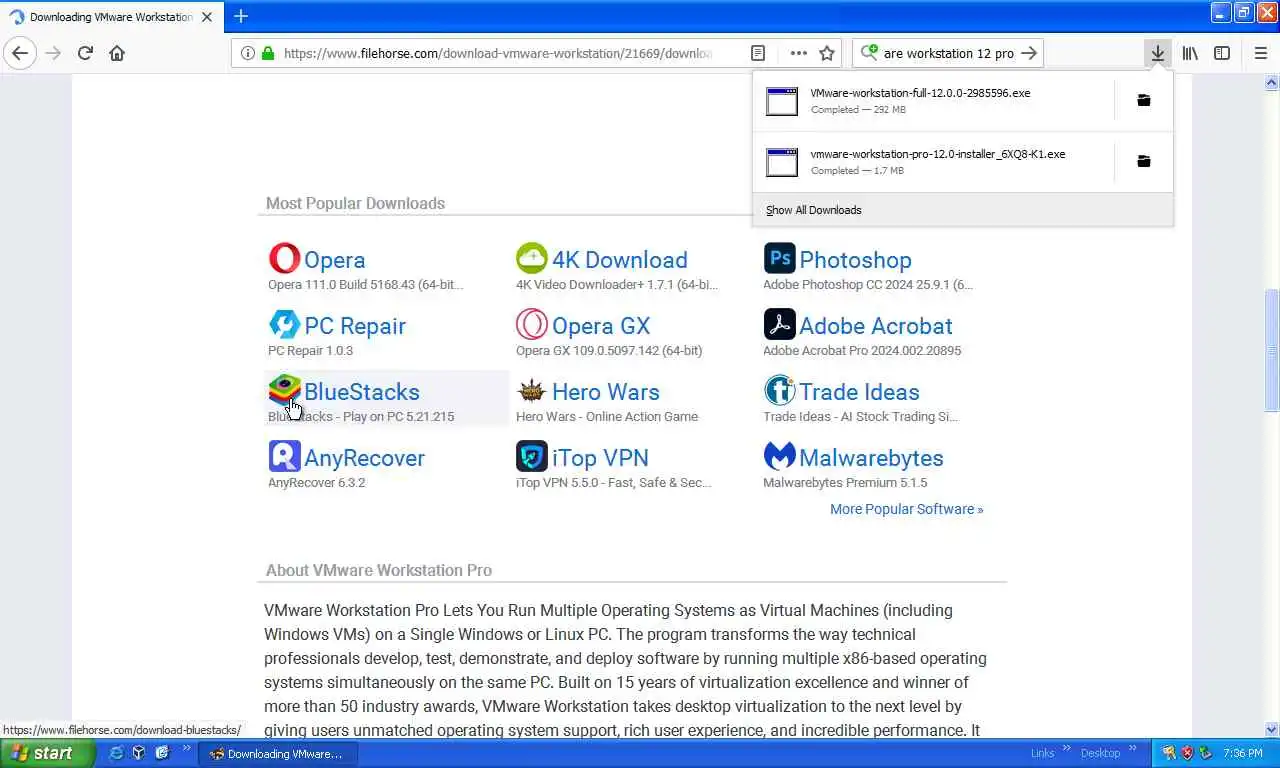Open the Trade Ideas link

(859, 392)
